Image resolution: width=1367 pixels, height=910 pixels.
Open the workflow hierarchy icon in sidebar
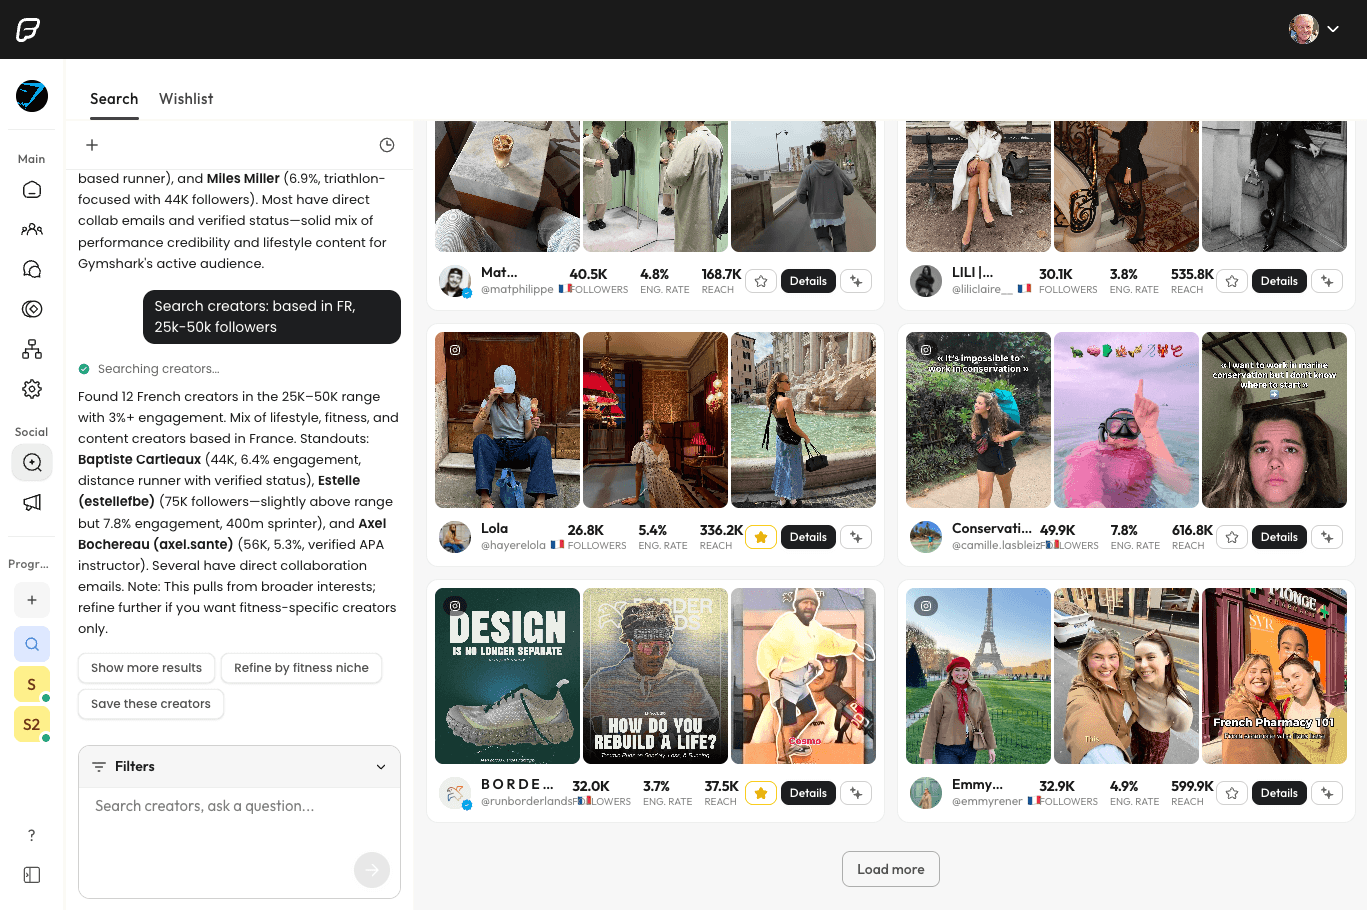pyautogui.click(x=32, y=349)
